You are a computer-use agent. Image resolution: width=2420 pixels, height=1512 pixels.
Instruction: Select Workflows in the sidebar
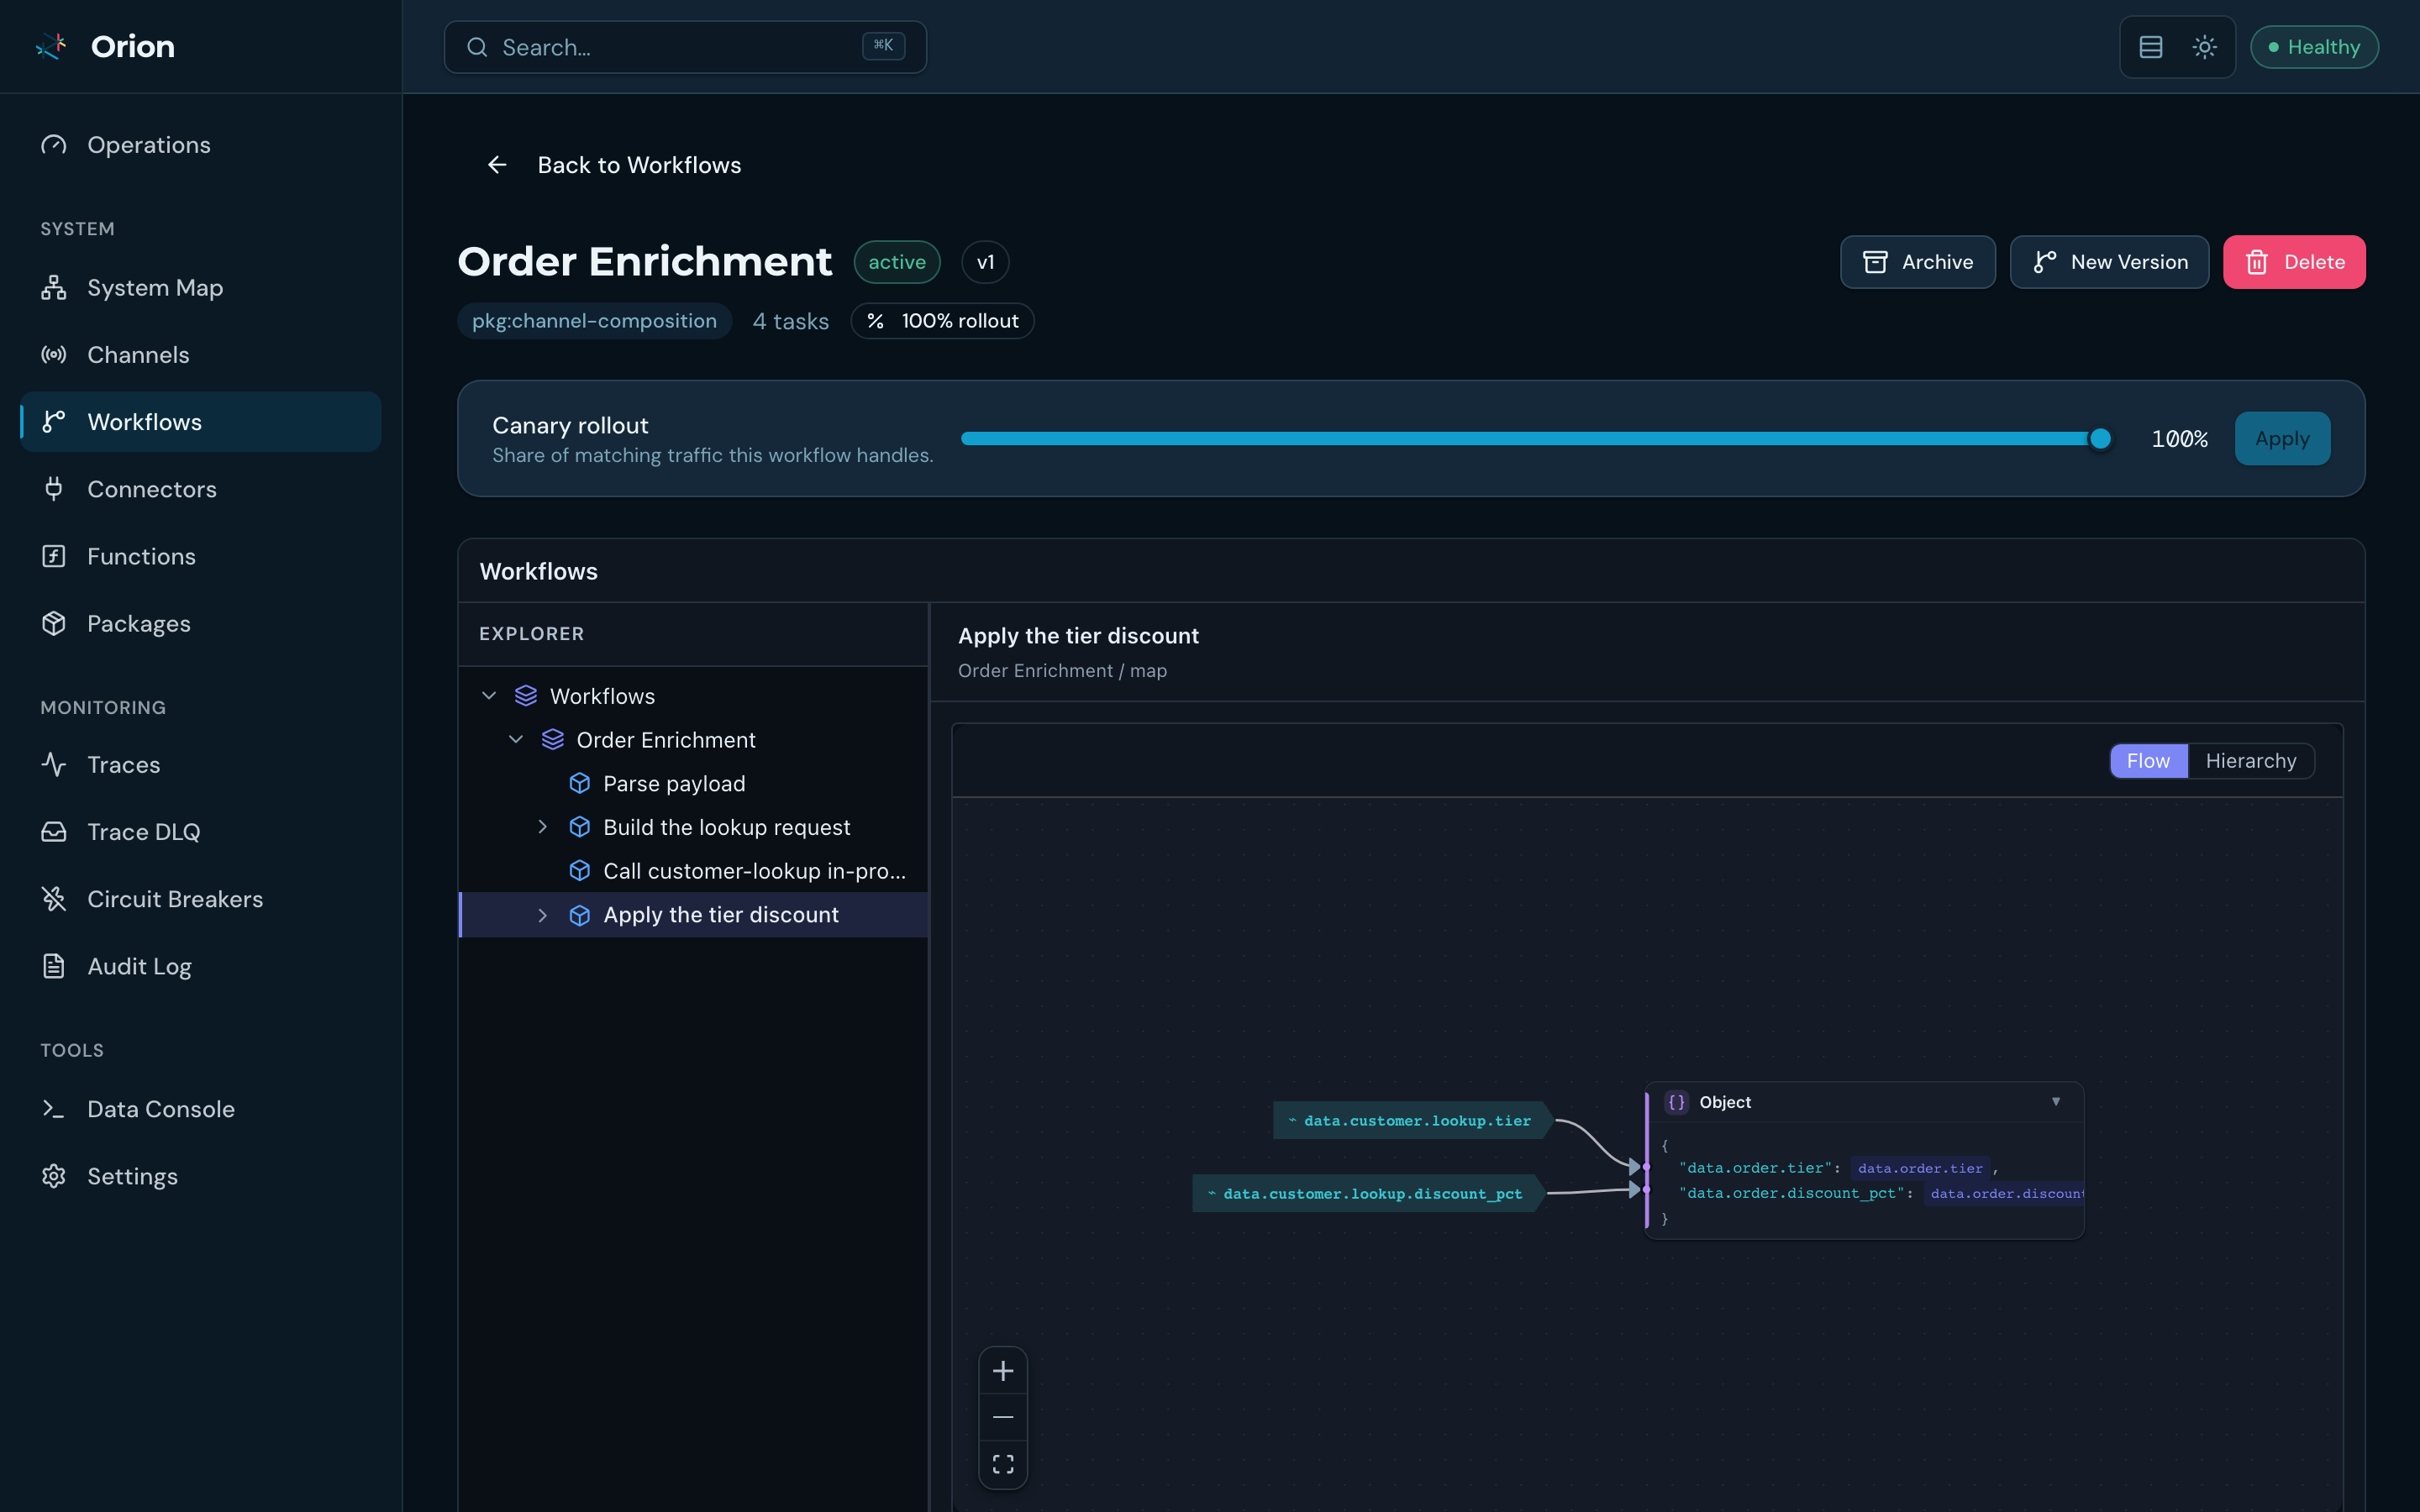point(200,422)
